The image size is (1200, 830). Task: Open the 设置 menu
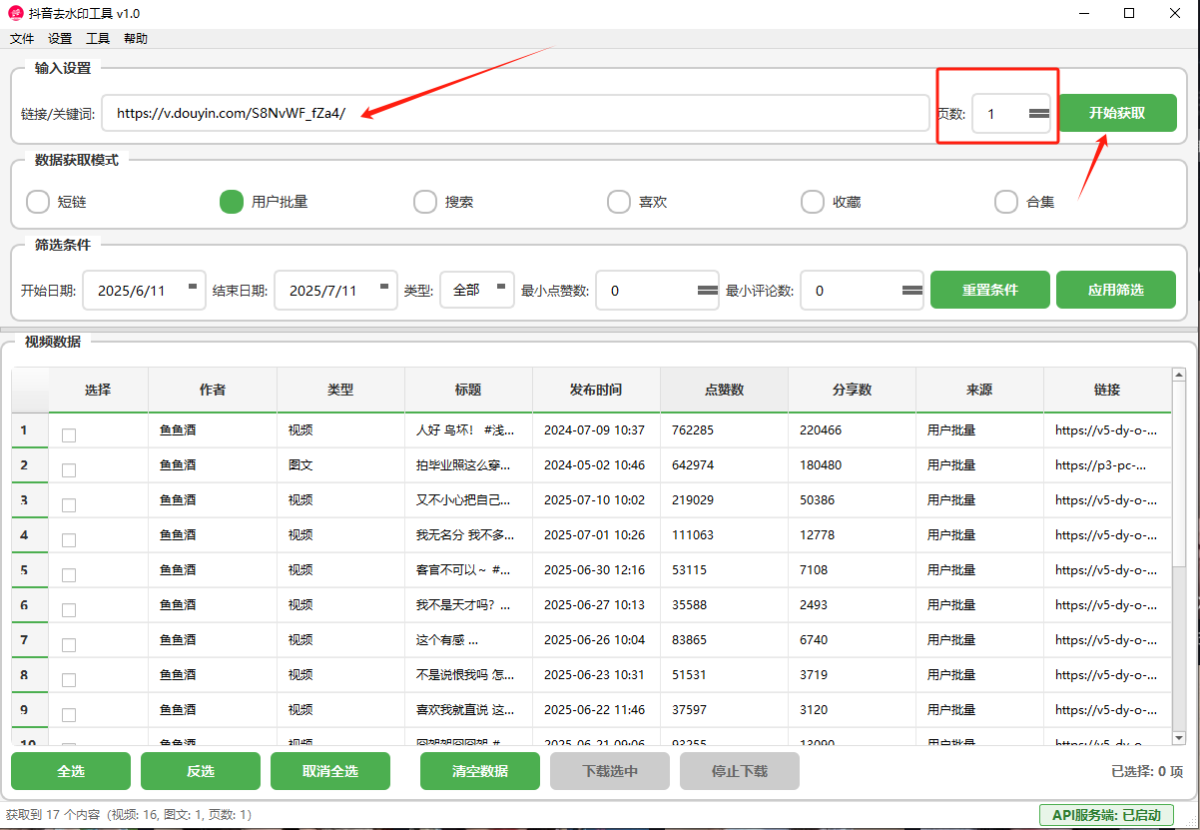point(60,39)
